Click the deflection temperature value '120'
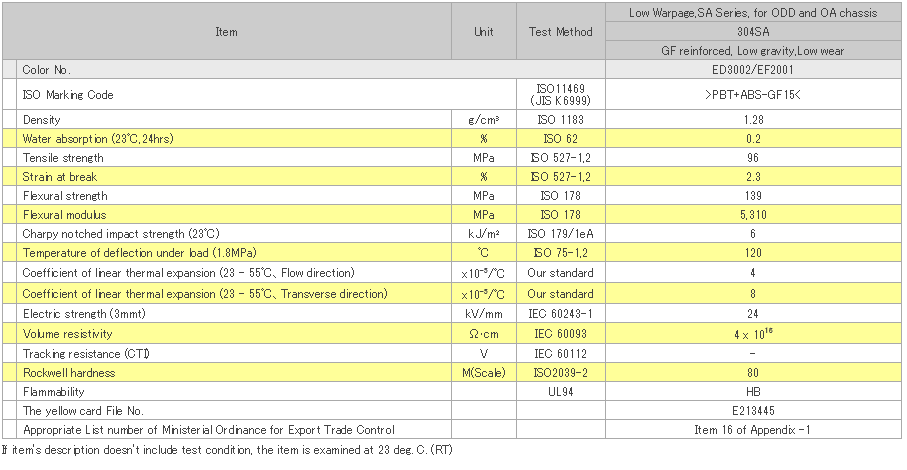The width and height of the screenshot is (907, 470). click(753, 253)
